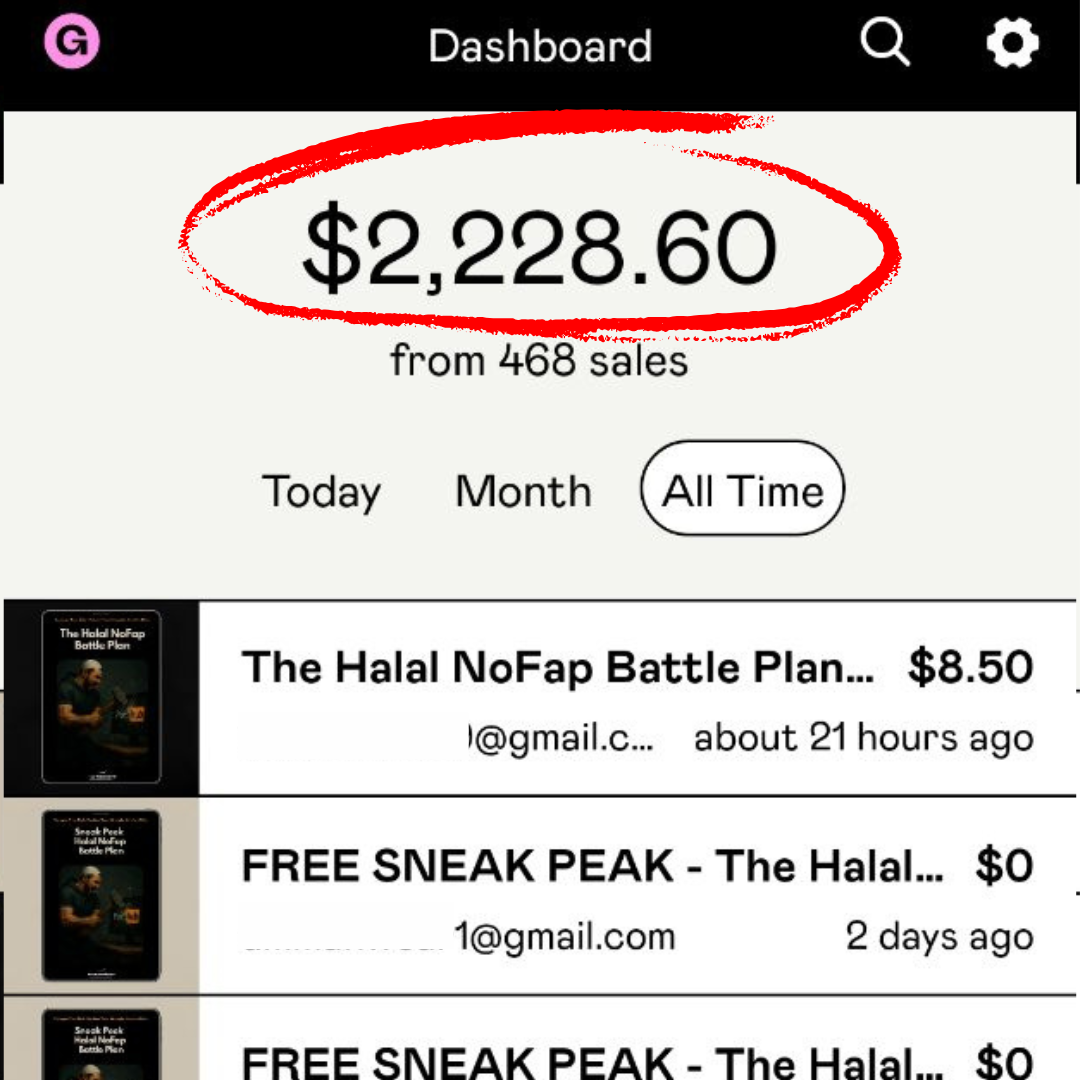Open the bottom FREE SNEAK PEAK sale title
Image resolution: width=1080 pixels, height=1080 pixels.
(x=592, y=1060)
